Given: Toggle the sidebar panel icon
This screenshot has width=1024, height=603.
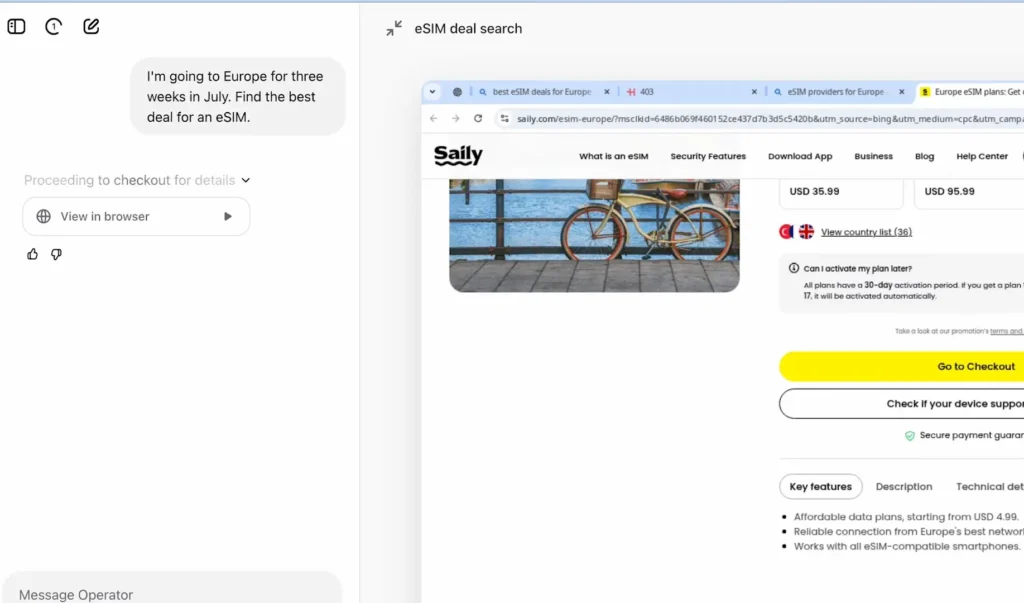Looking at the screenshot, I should [x=16, y=27].
